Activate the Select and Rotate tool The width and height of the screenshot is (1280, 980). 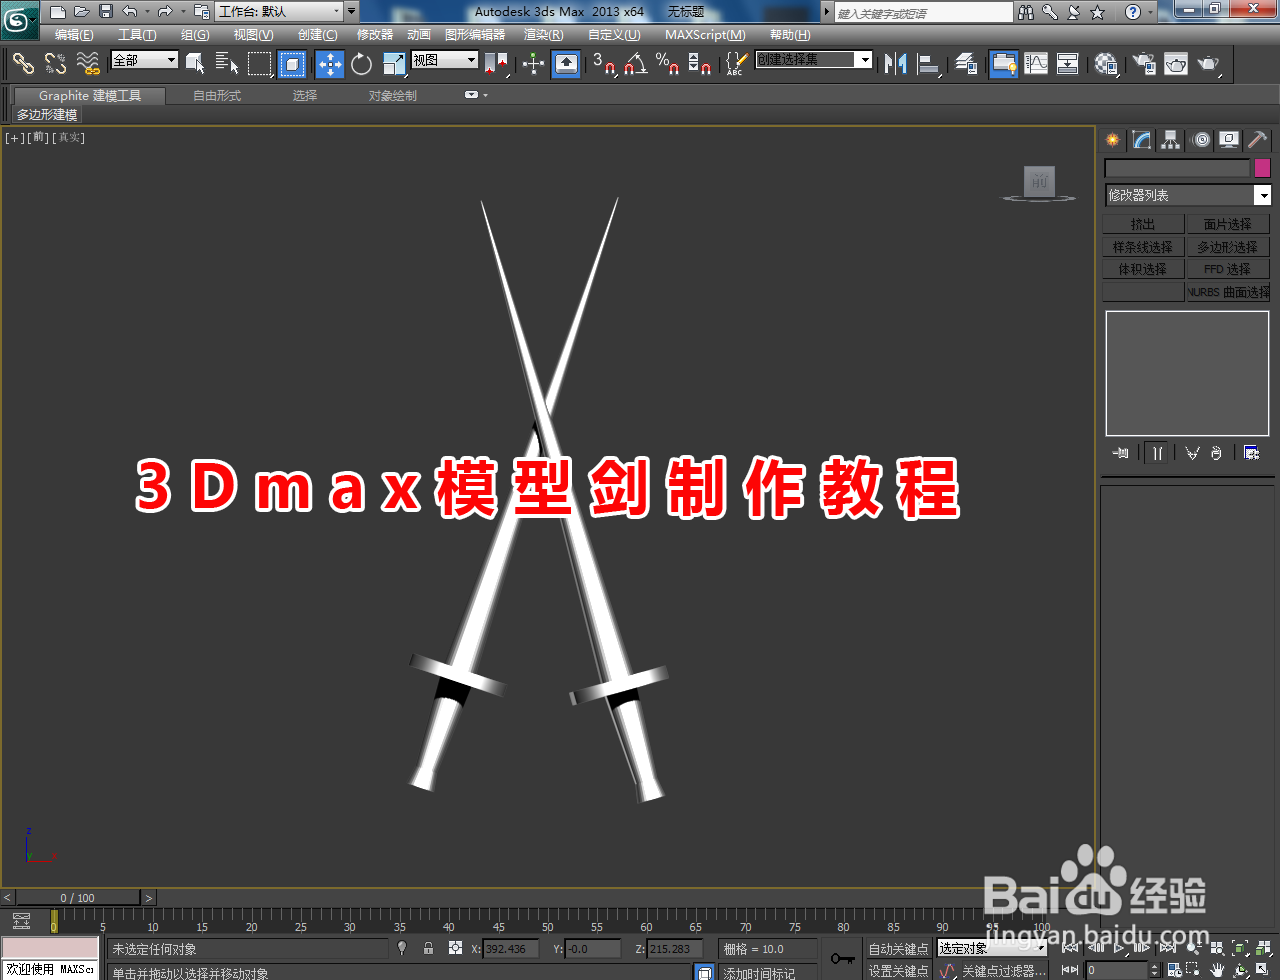(362, 64)
